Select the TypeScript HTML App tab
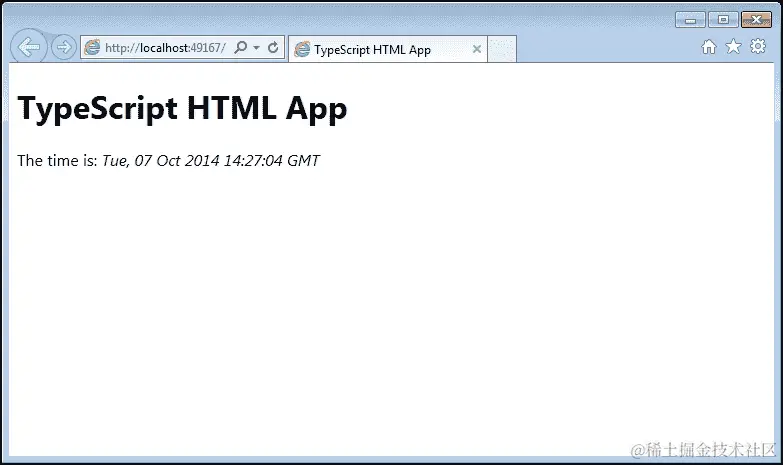783x465 pixels. pos(388,49)
